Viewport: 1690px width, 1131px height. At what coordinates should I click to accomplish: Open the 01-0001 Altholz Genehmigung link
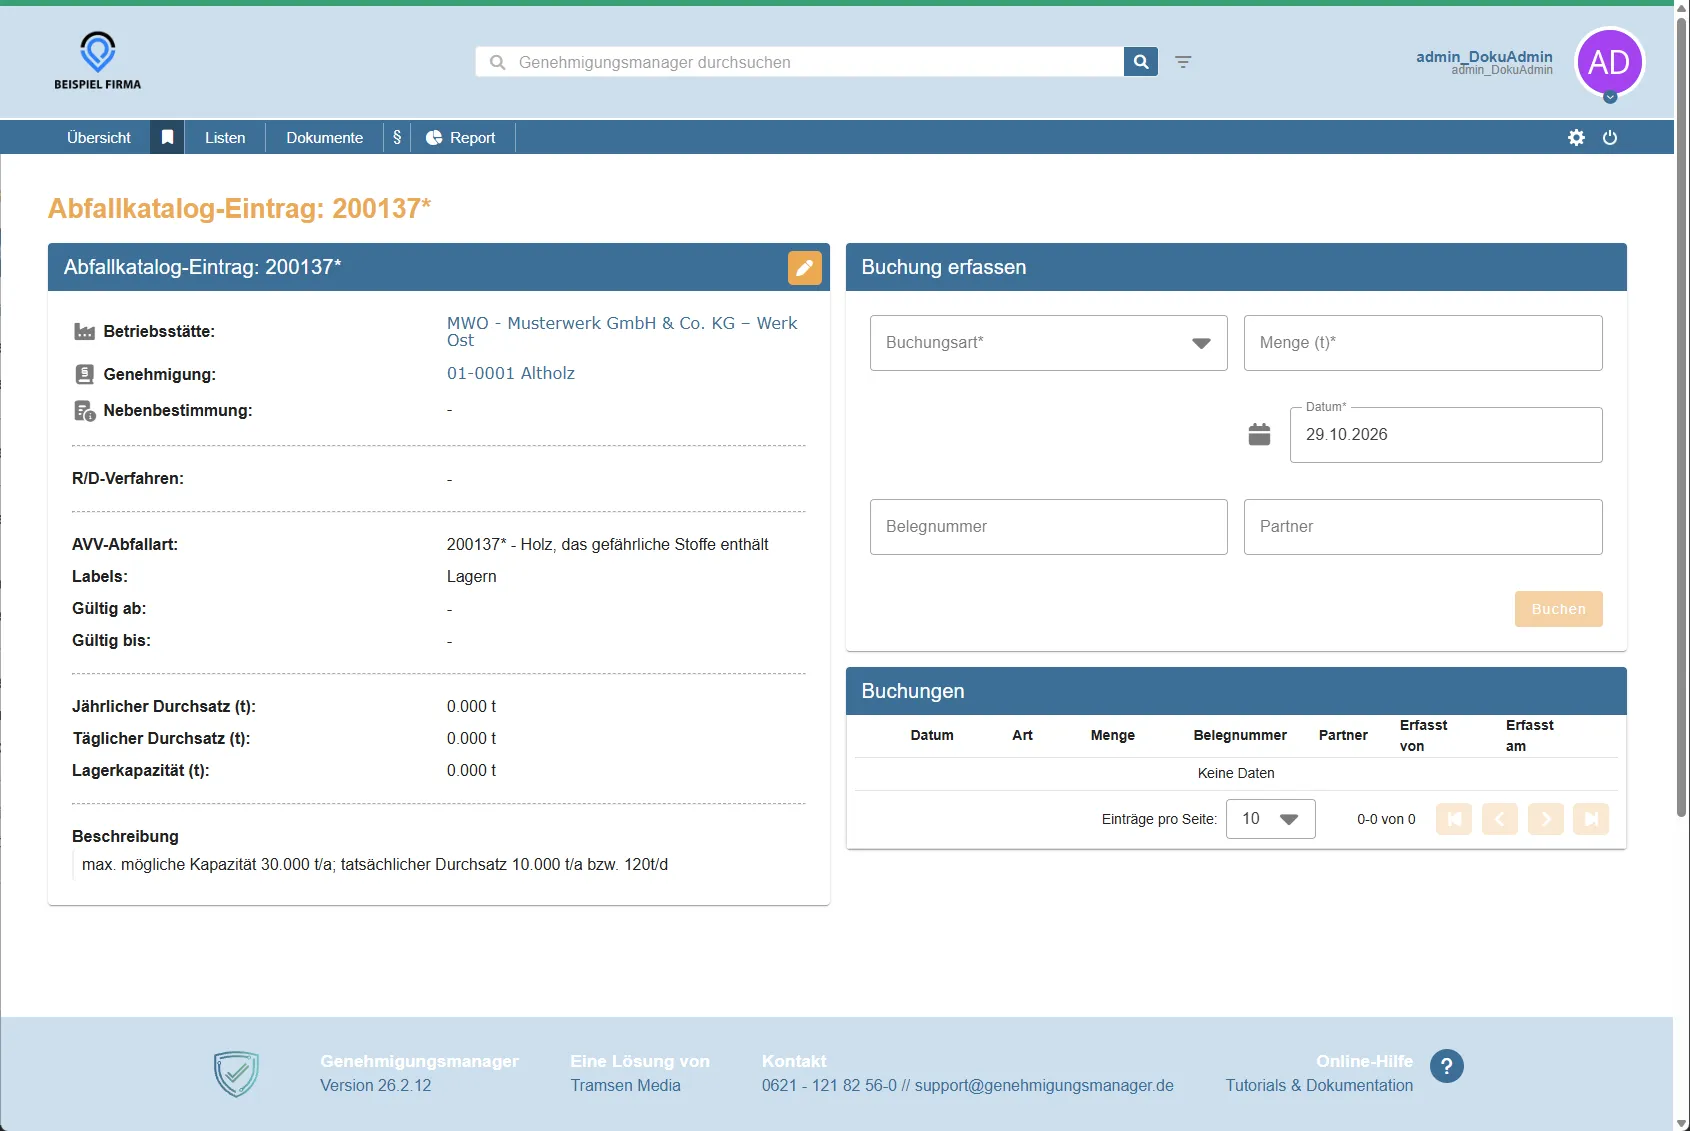click(x=511, y=373)
